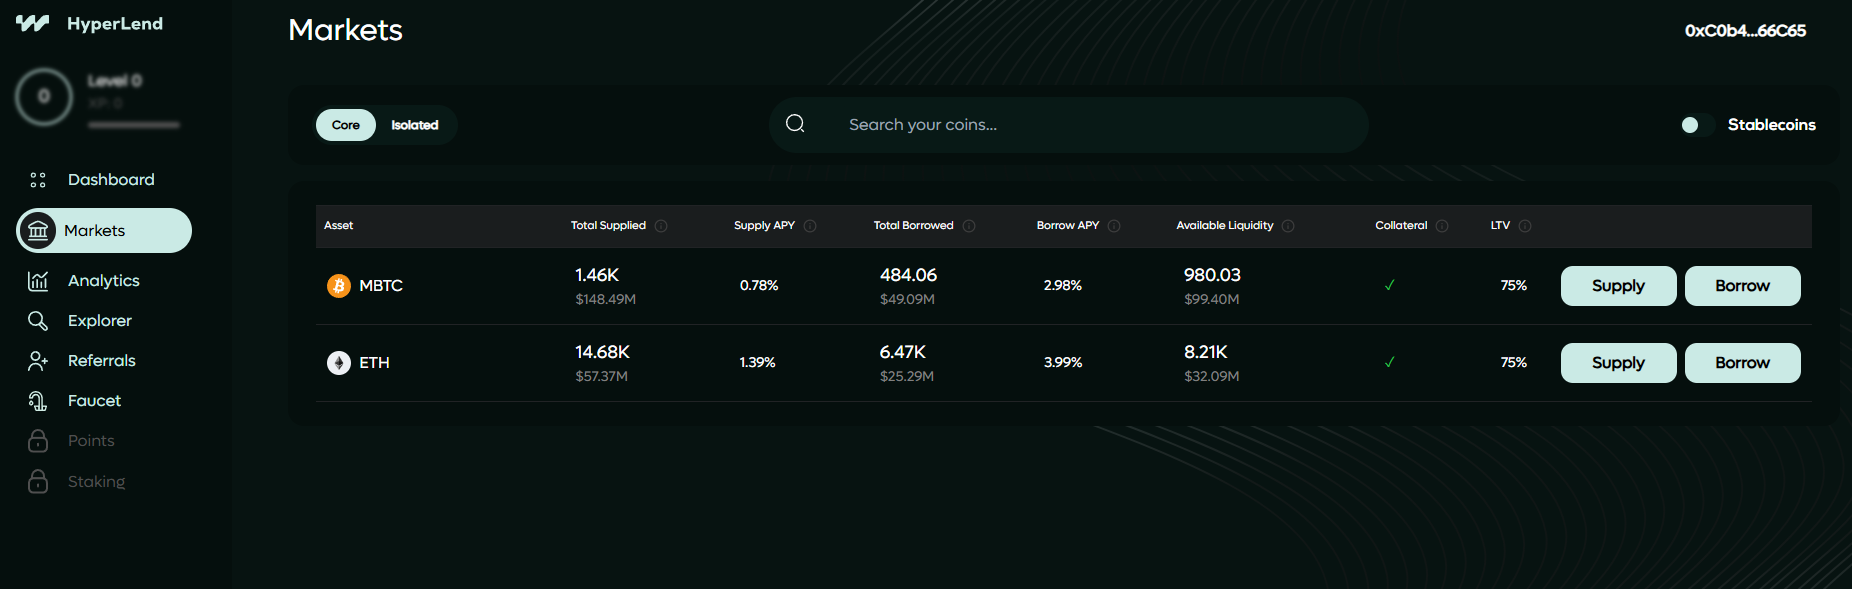This screenshot has width=1852, height=589.
Task: Open the Dashboard grid icon
Action: coord(38,180)
